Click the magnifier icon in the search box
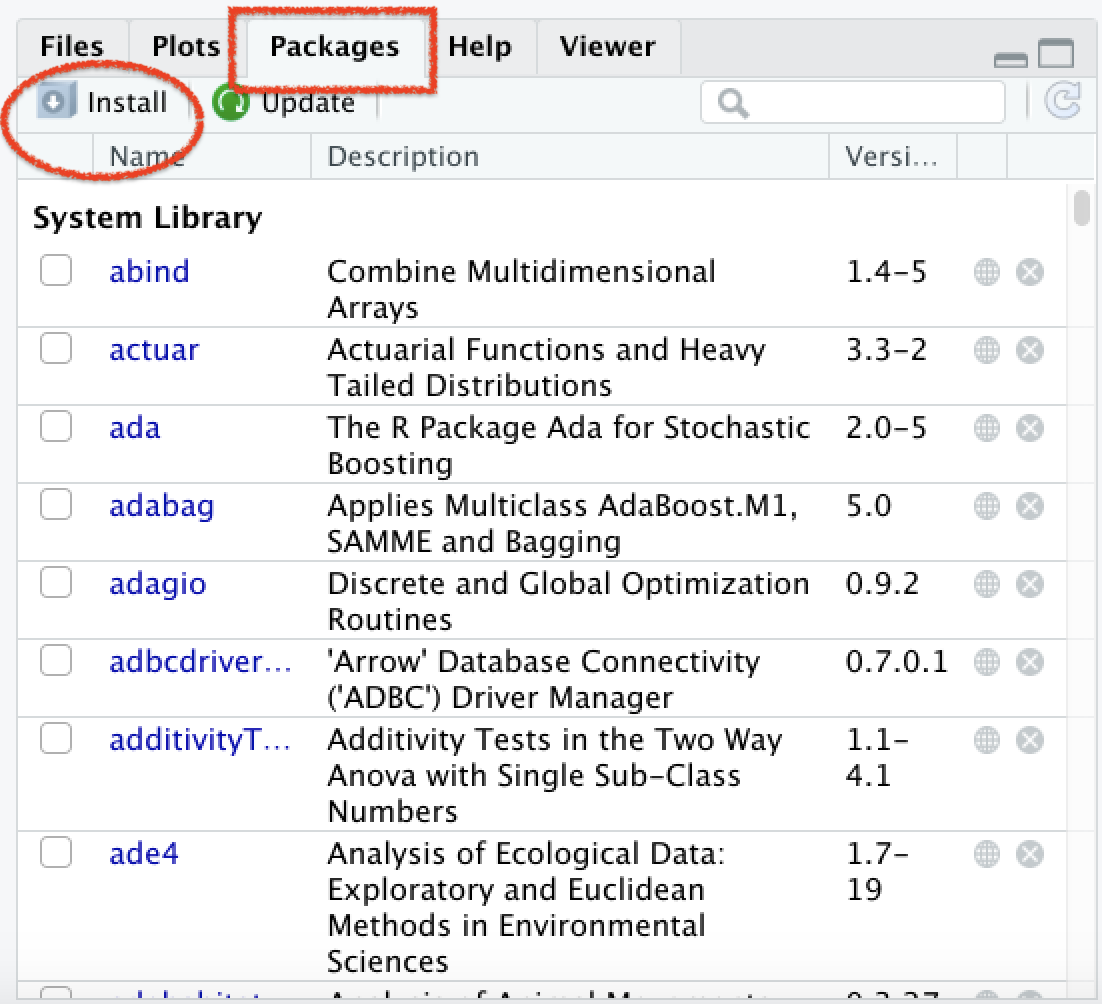 point(733,103)
